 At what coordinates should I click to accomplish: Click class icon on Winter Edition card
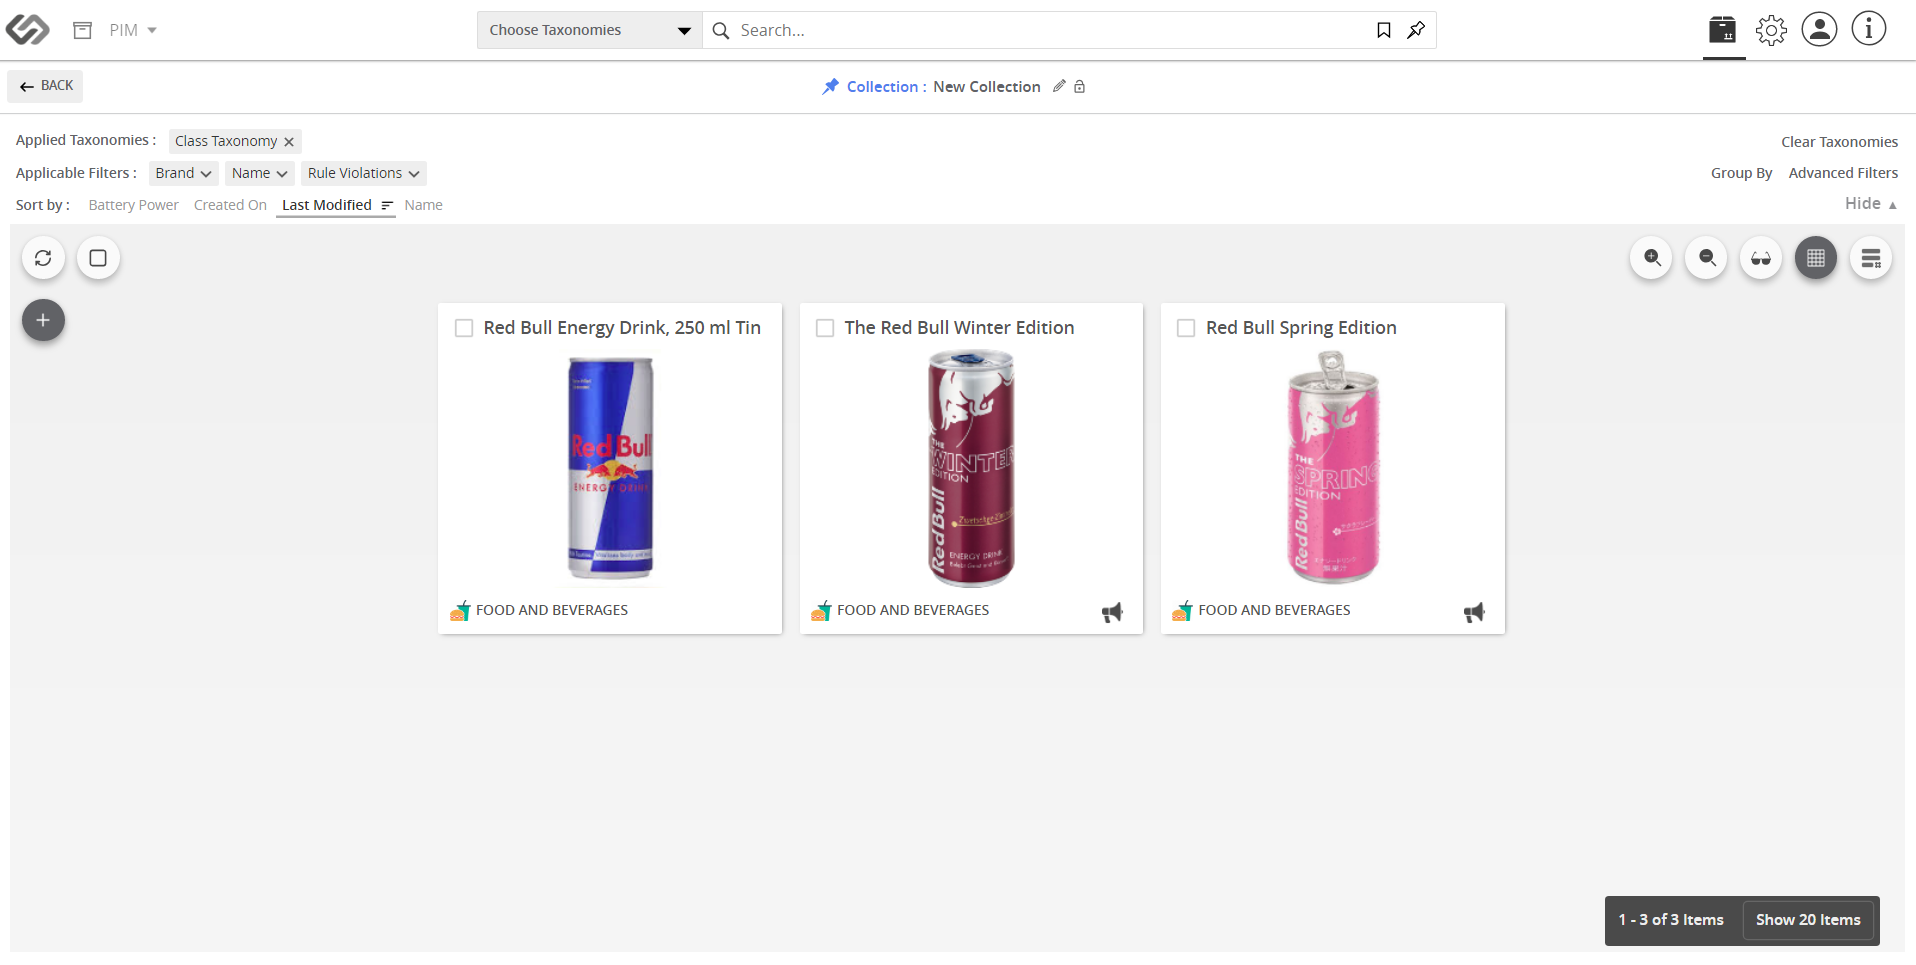coord(821,610)
